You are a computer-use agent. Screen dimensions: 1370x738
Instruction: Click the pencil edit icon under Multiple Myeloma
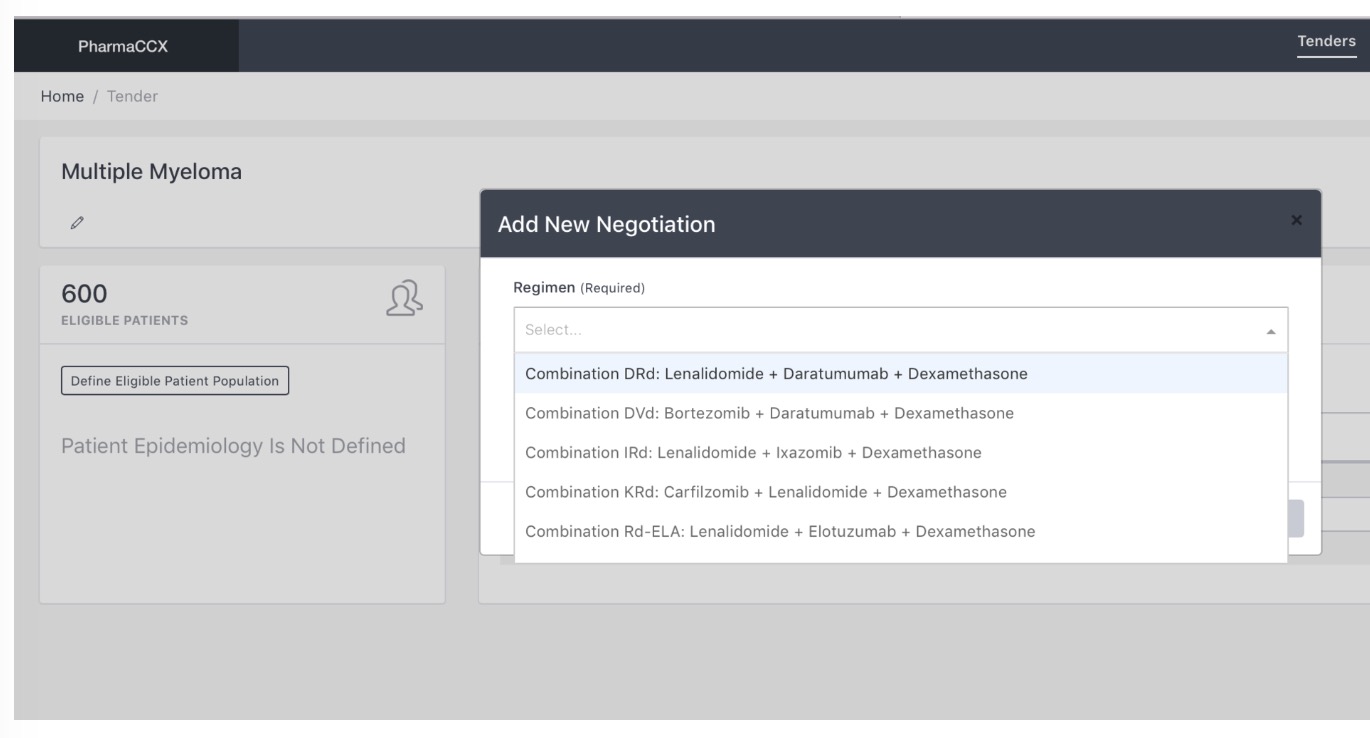pyautogui.click(x=76, y=221)
